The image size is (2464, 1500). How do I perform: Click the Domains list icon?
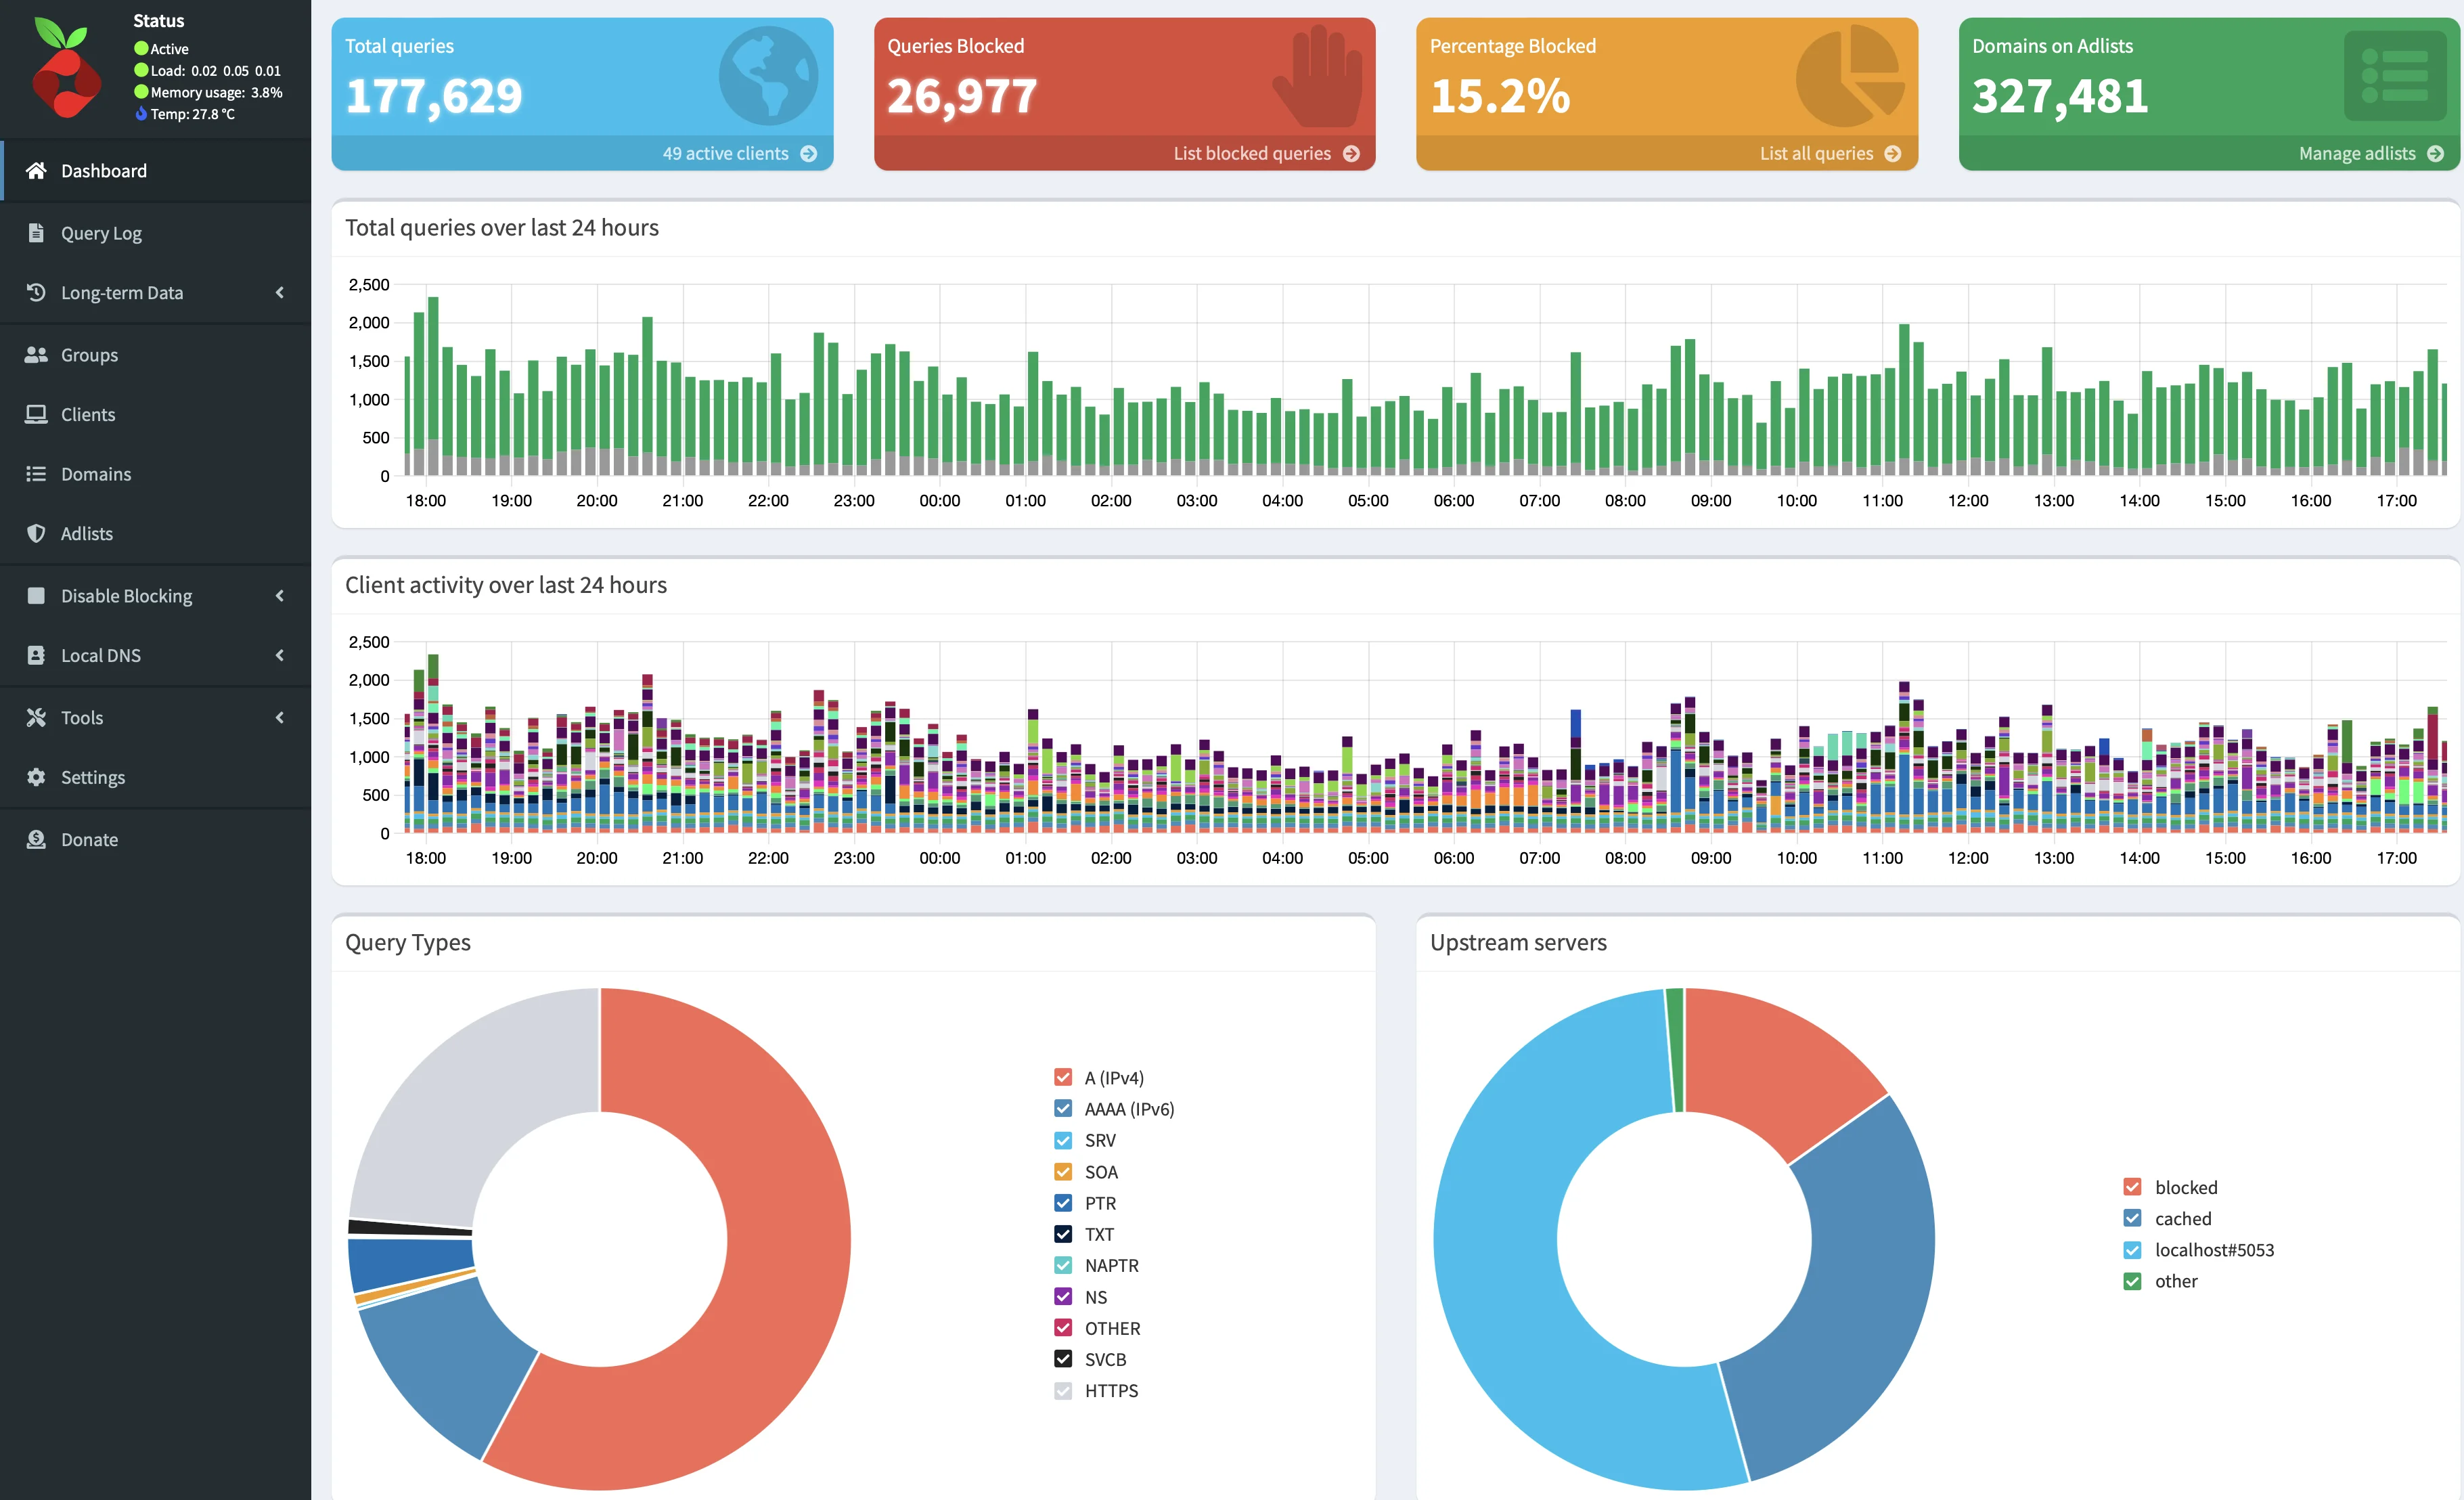click(36, 473)
